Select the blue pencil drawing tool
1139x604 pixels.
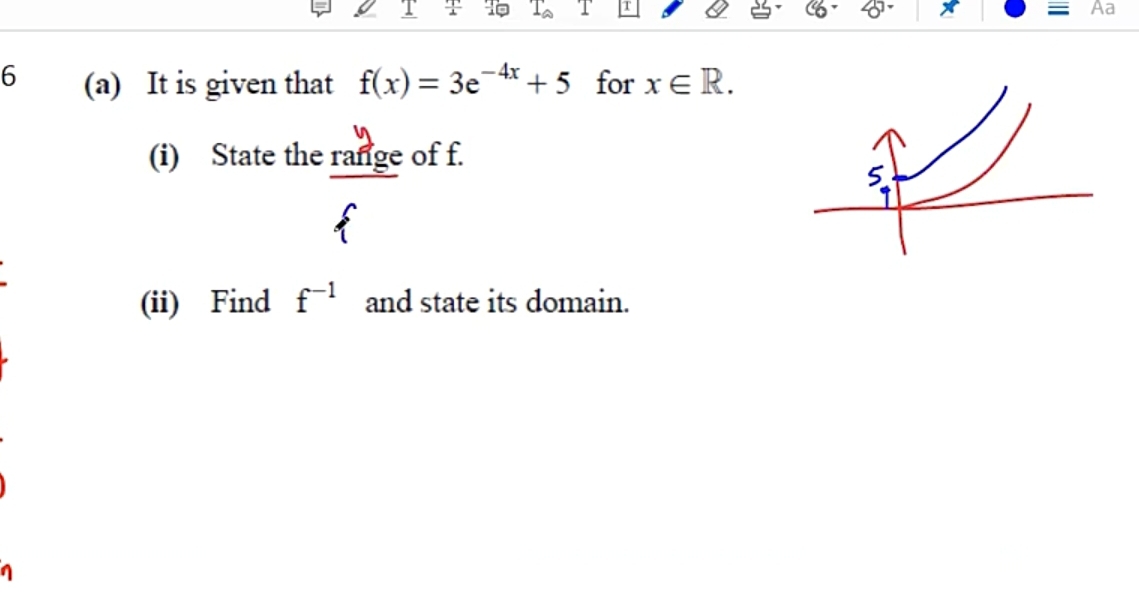pos(671,9)
